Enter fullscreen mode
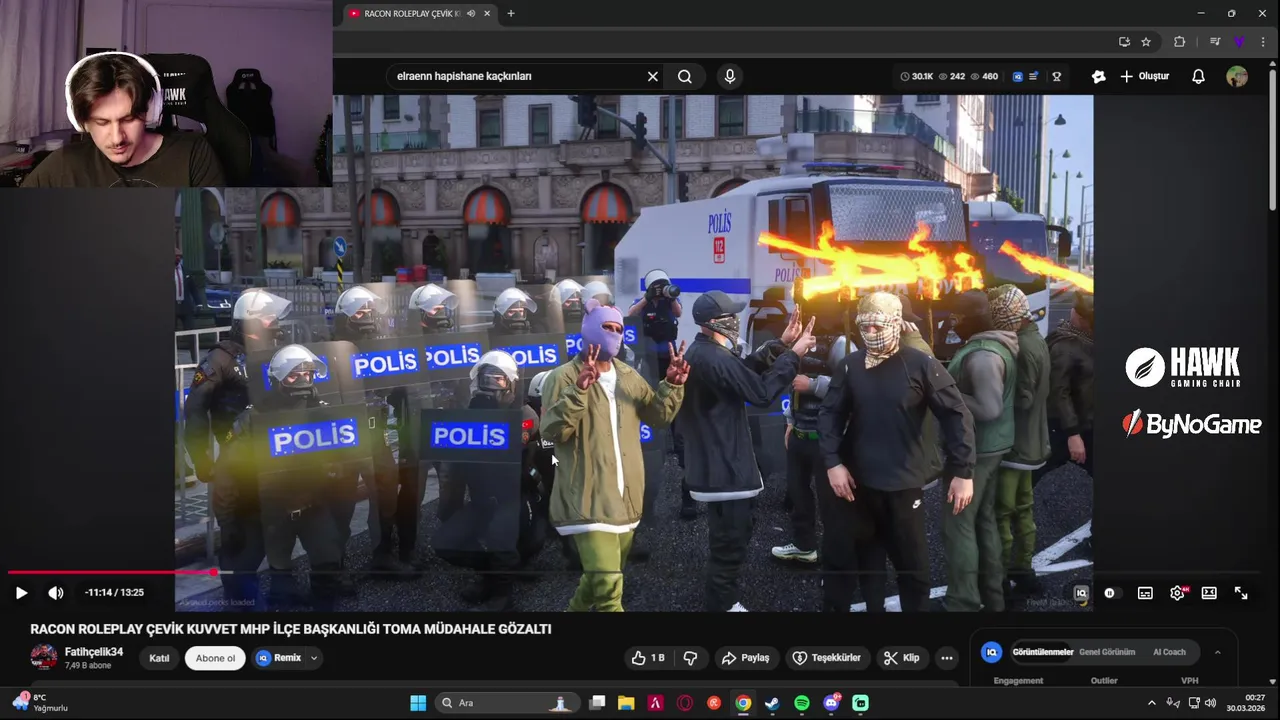Screen dimensions: 1280x720 1241,593
